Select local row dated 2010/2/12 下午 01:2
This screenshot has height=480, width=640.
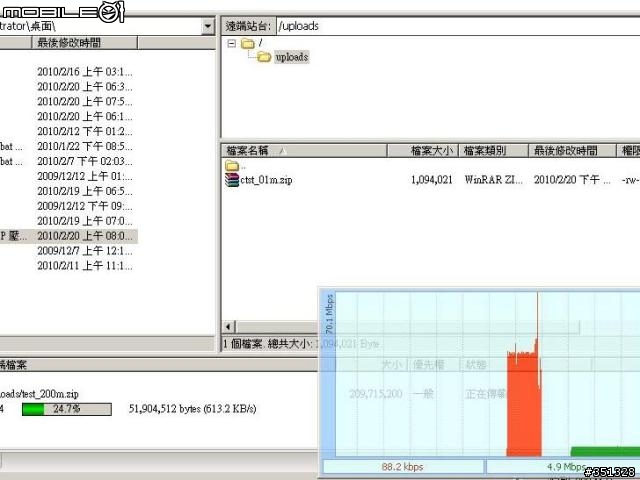[x=85, y=131]
